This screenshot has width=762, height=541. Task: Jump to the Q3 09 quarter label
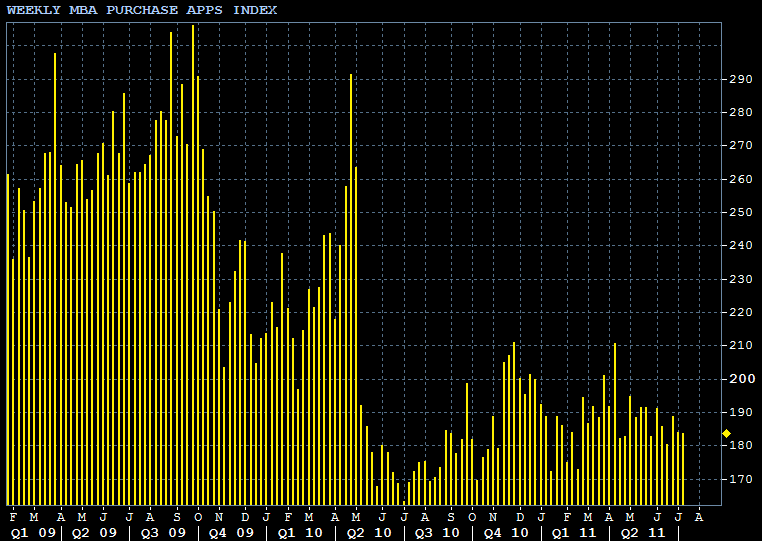coord(163,533)
